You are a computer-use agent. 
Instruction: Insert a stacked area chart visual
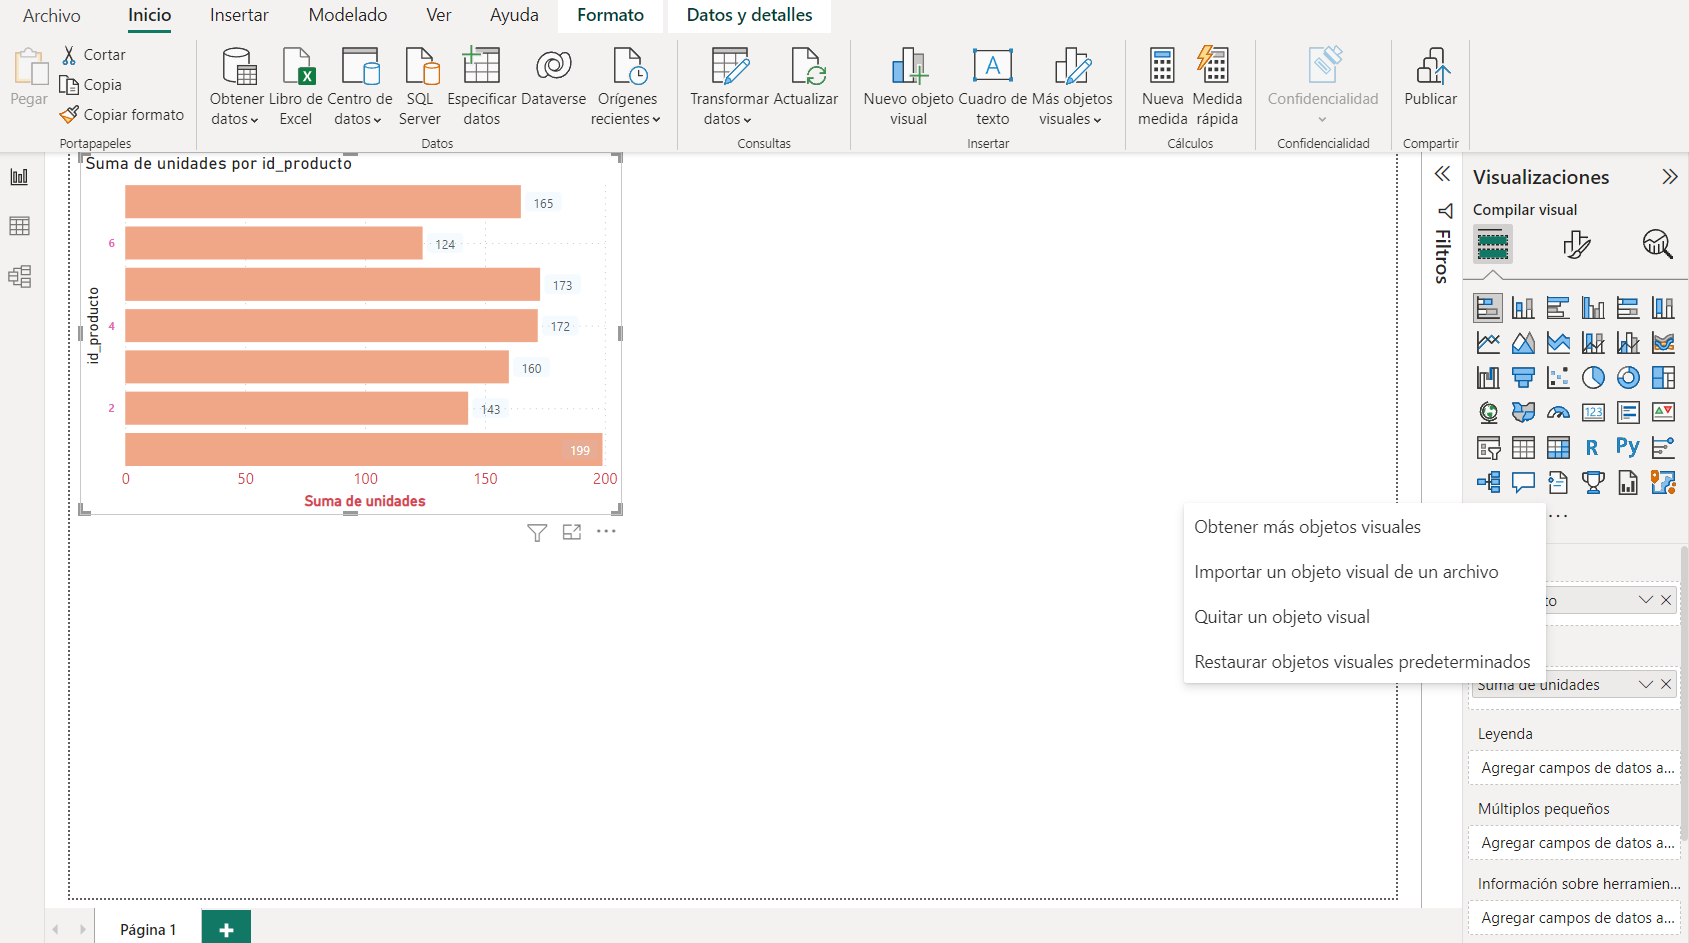pos(1558,343)
